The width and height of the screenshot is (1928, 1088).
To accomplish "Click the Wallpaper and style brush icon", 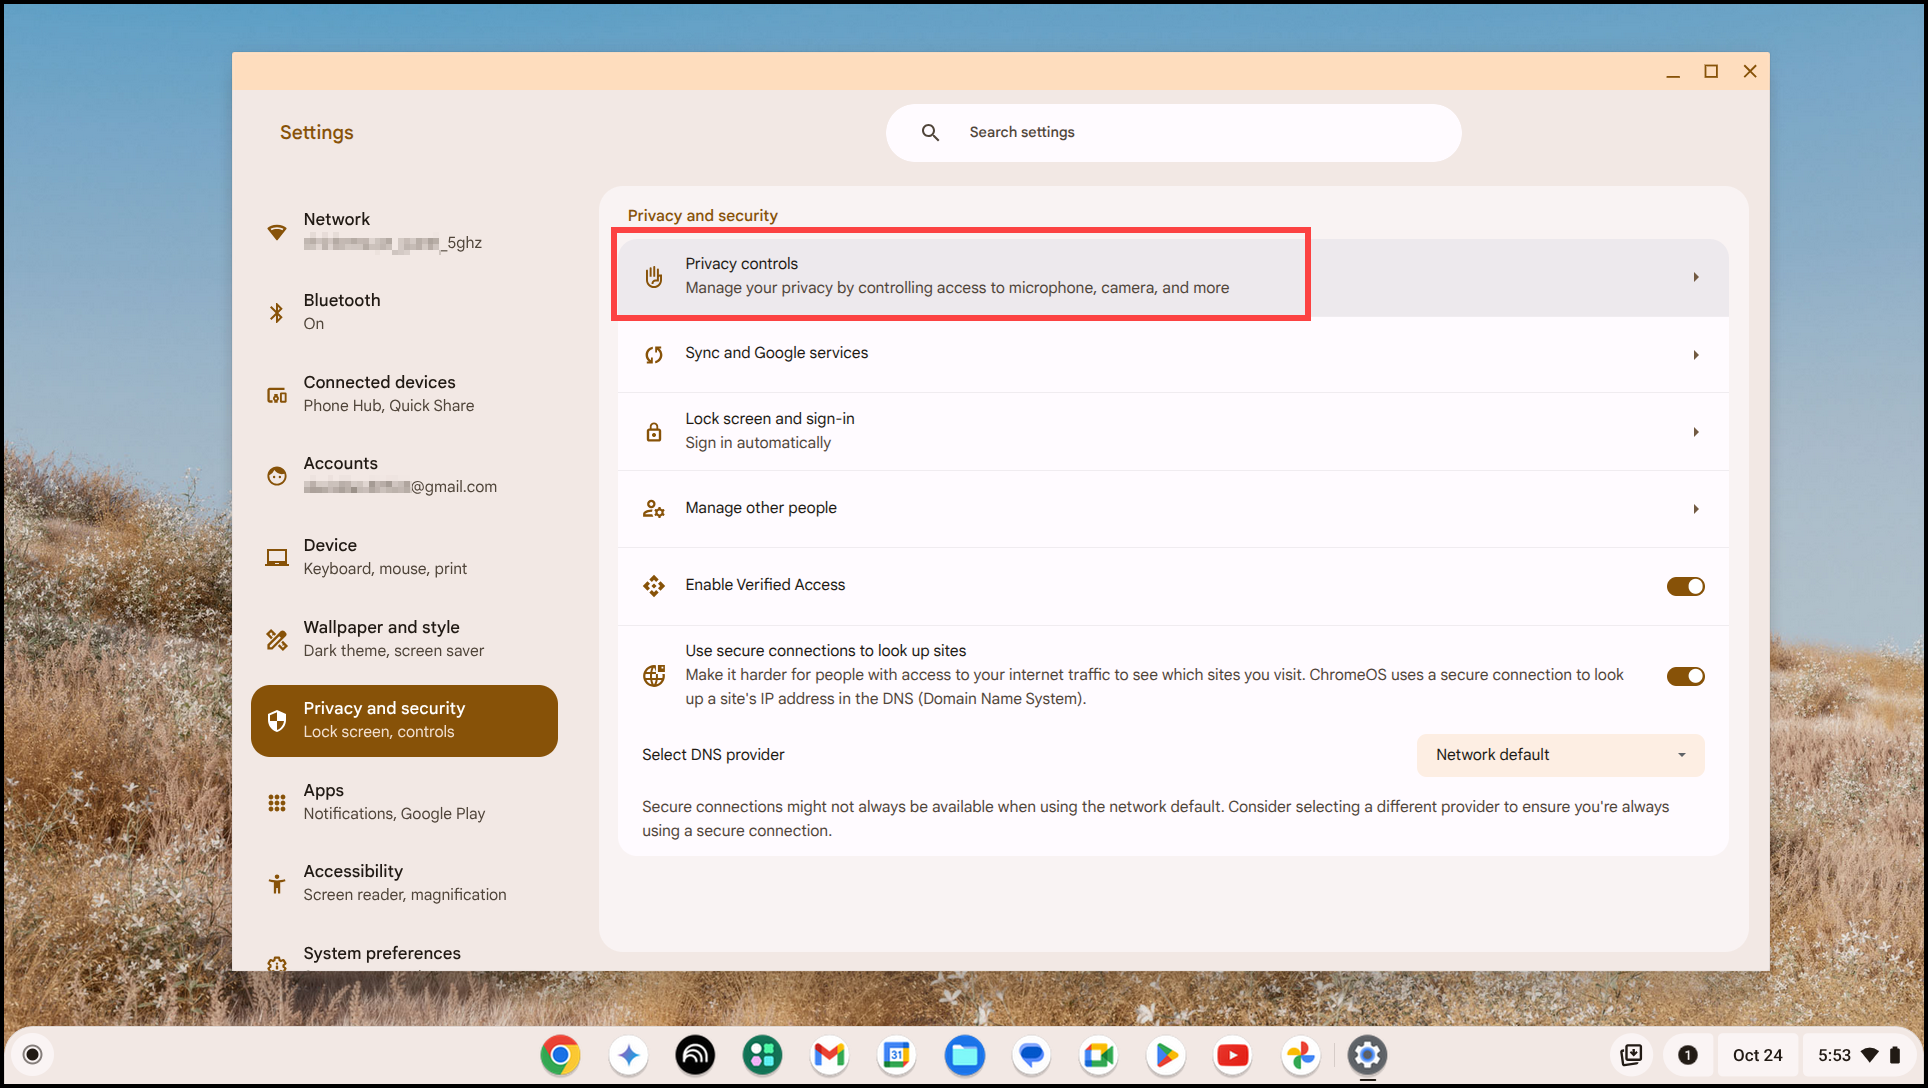I will point(277,638).
